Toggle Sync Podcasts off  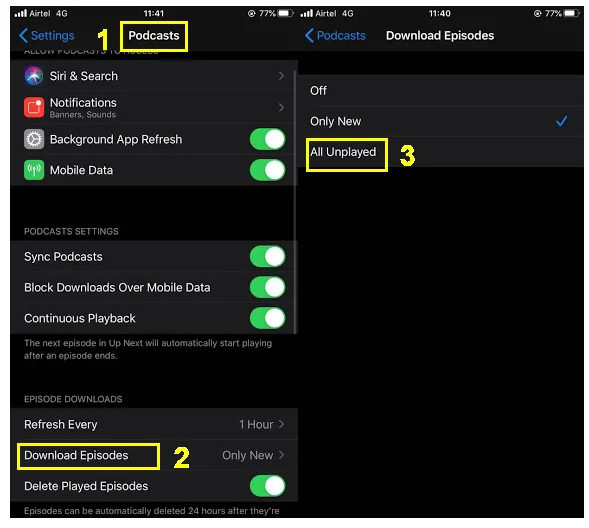(x=267, y=256)
